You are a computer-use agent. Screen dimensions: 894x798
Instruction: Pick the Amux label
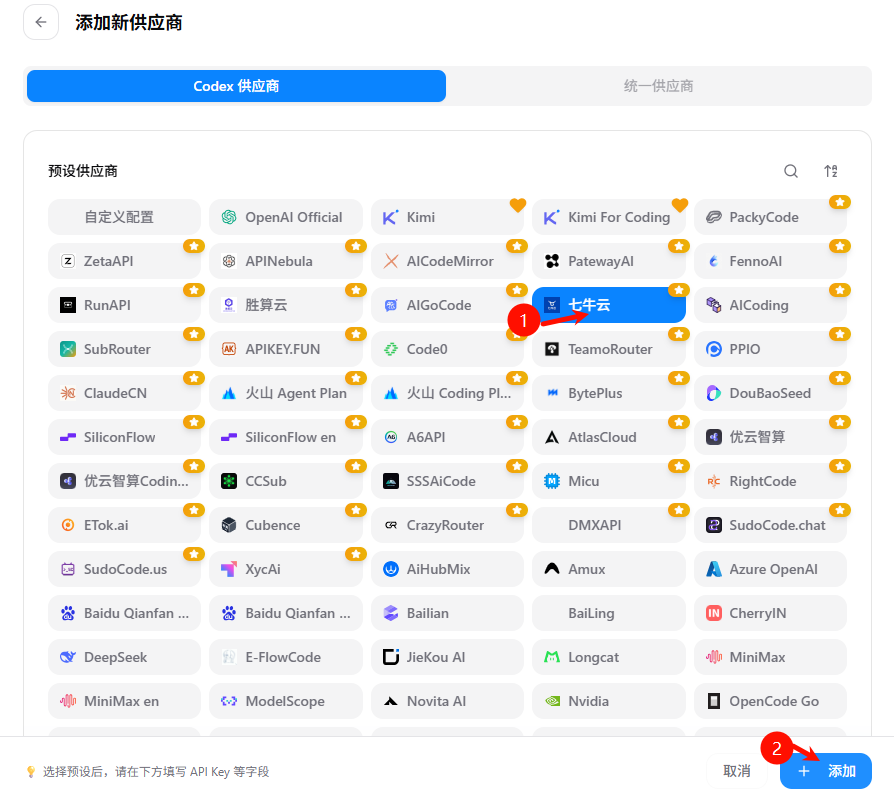pos(587,569)
